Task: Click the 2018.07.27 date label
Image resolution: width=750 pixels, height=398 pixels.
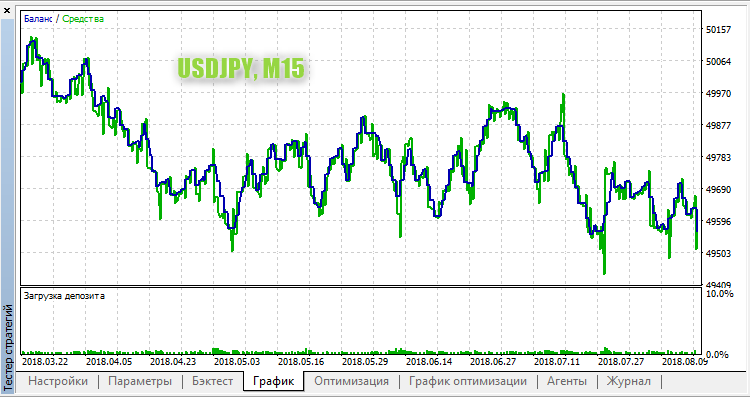Action: (621, 362)
